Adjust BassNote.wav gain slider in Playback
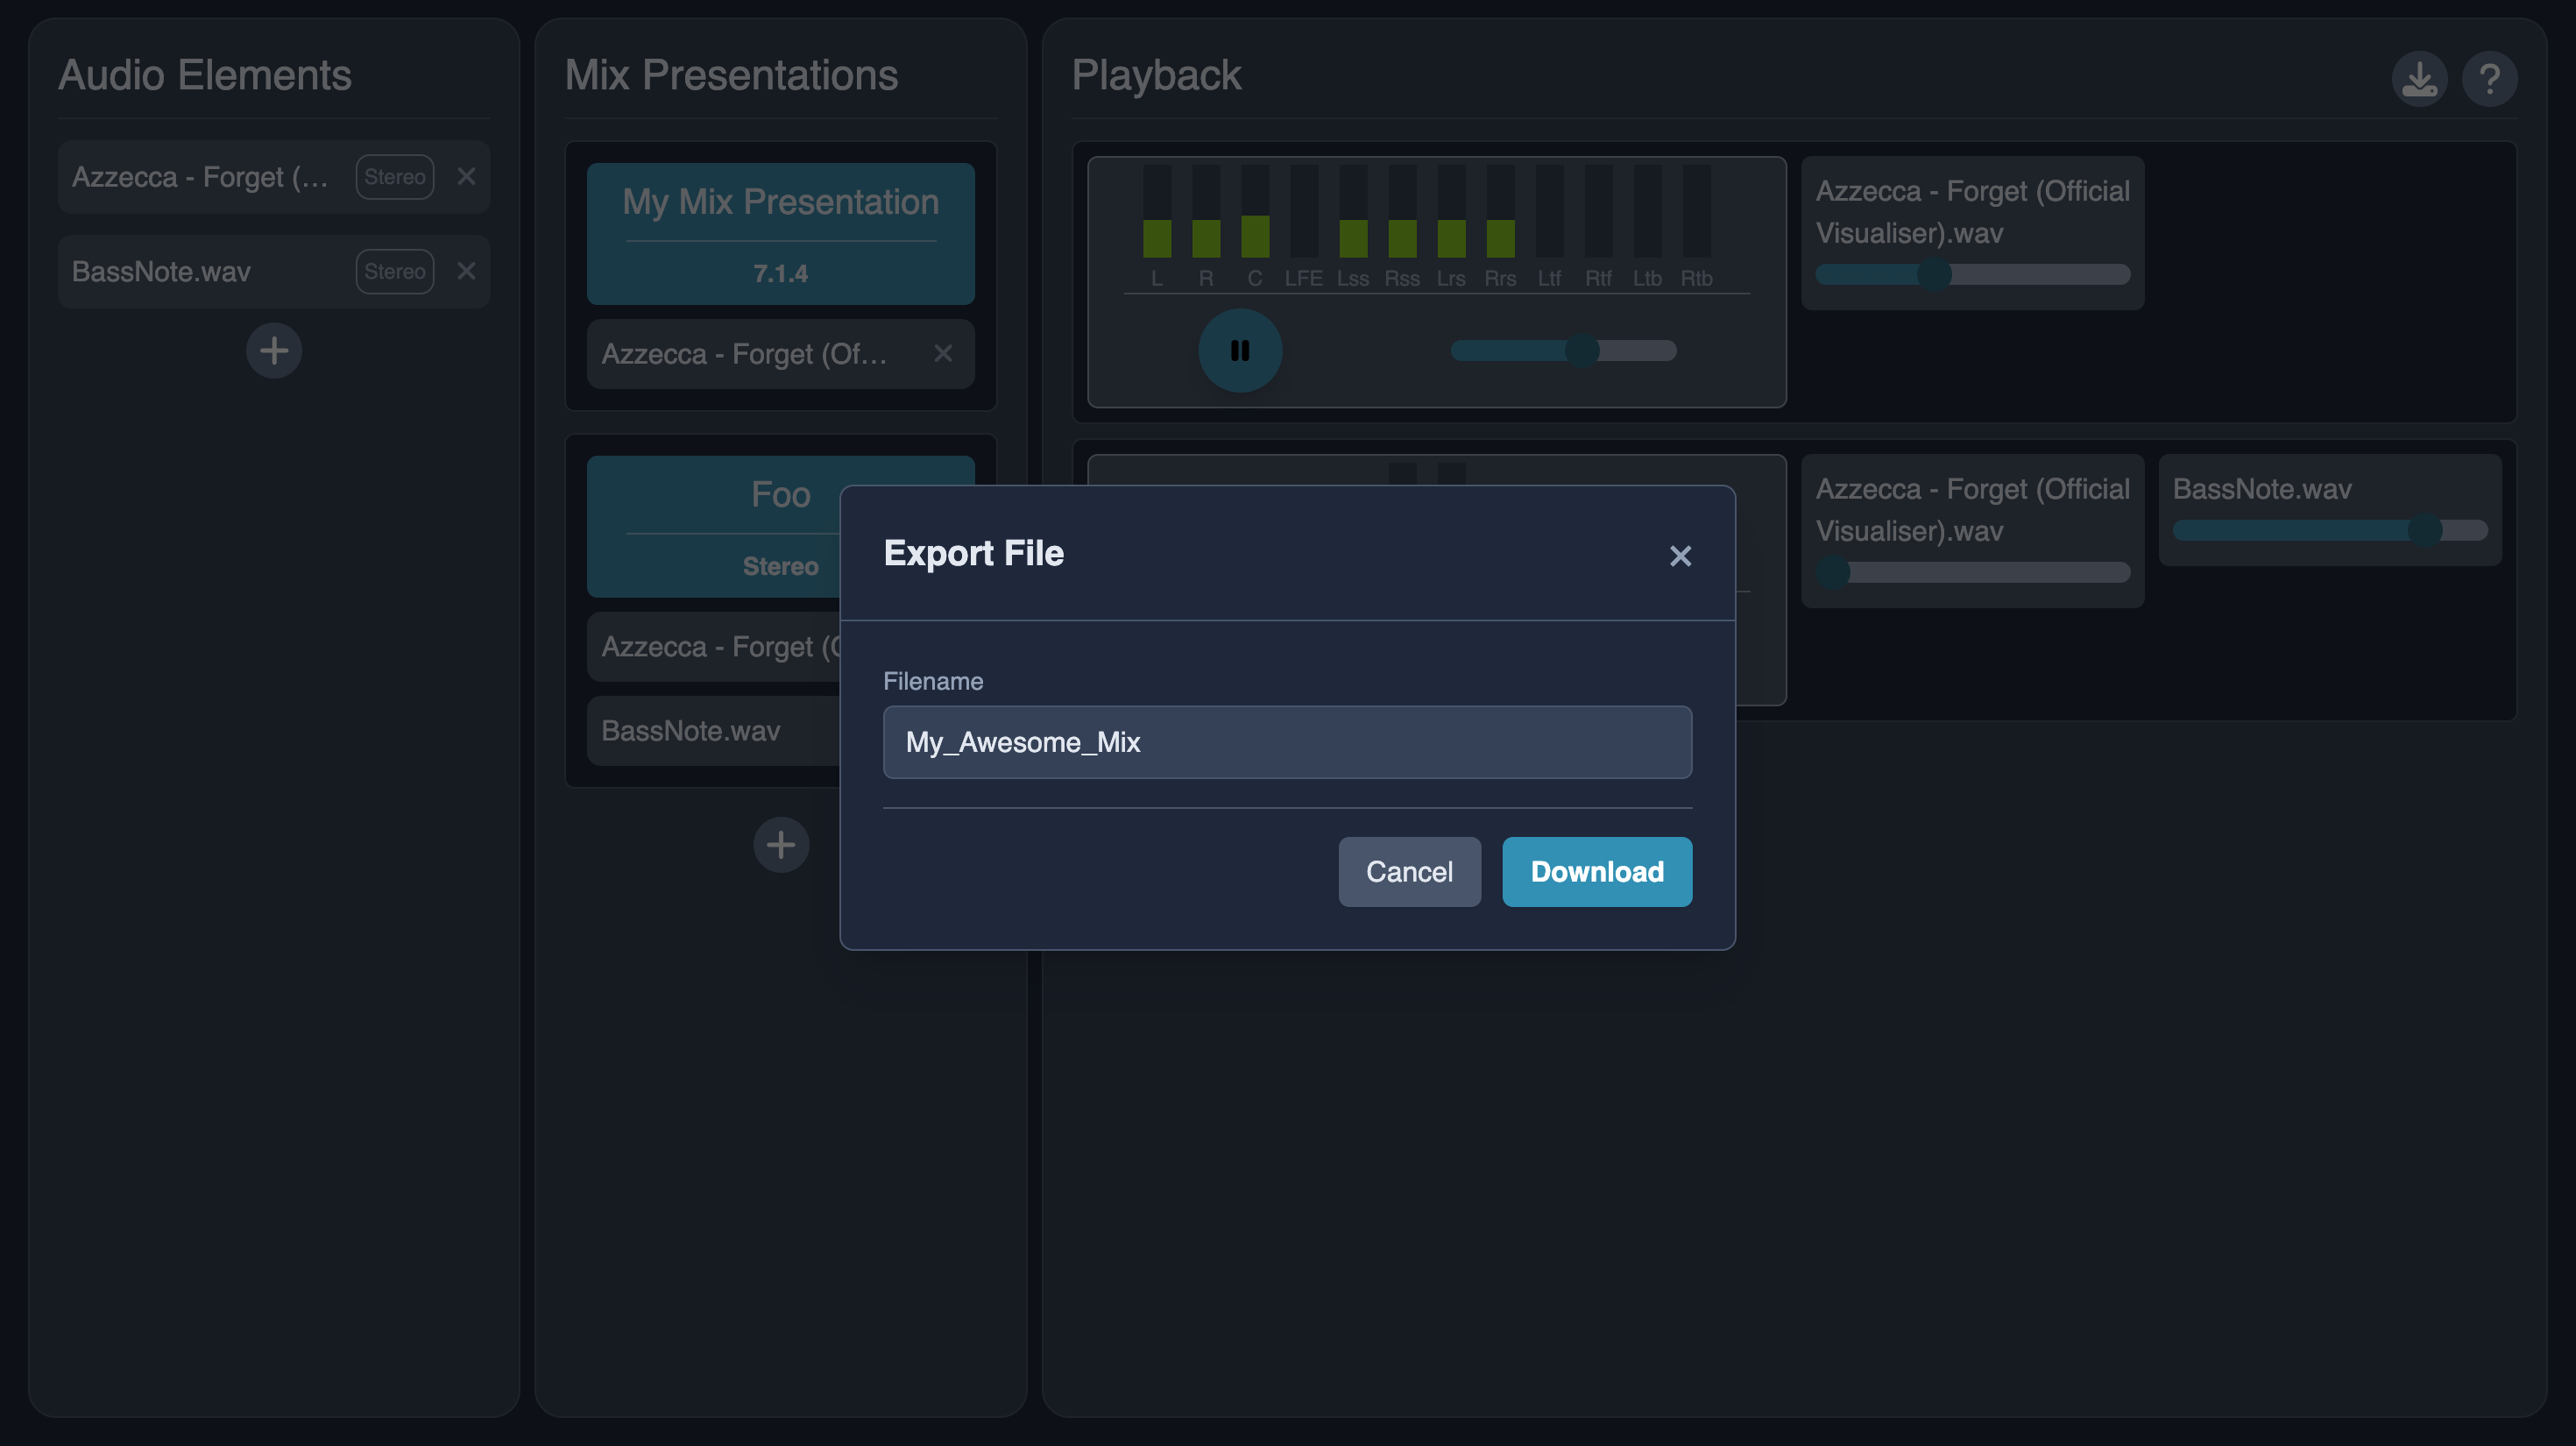Image resolution: width=2576 pixels, height=1446 pixels. pos(2424,530)
